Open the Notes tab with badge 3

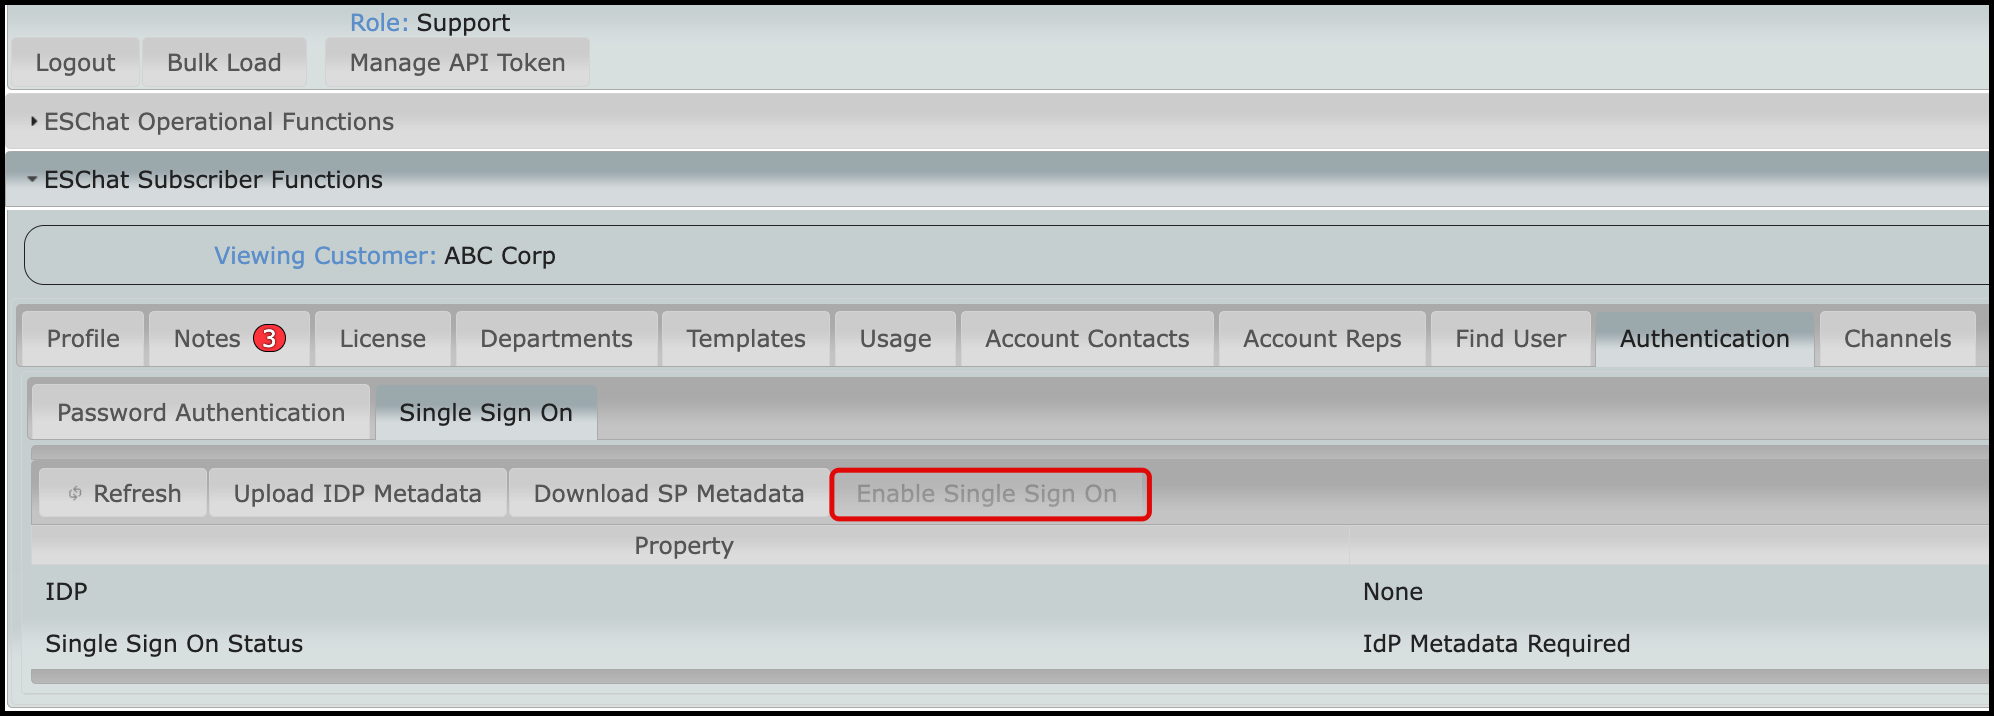pos(229,339)
